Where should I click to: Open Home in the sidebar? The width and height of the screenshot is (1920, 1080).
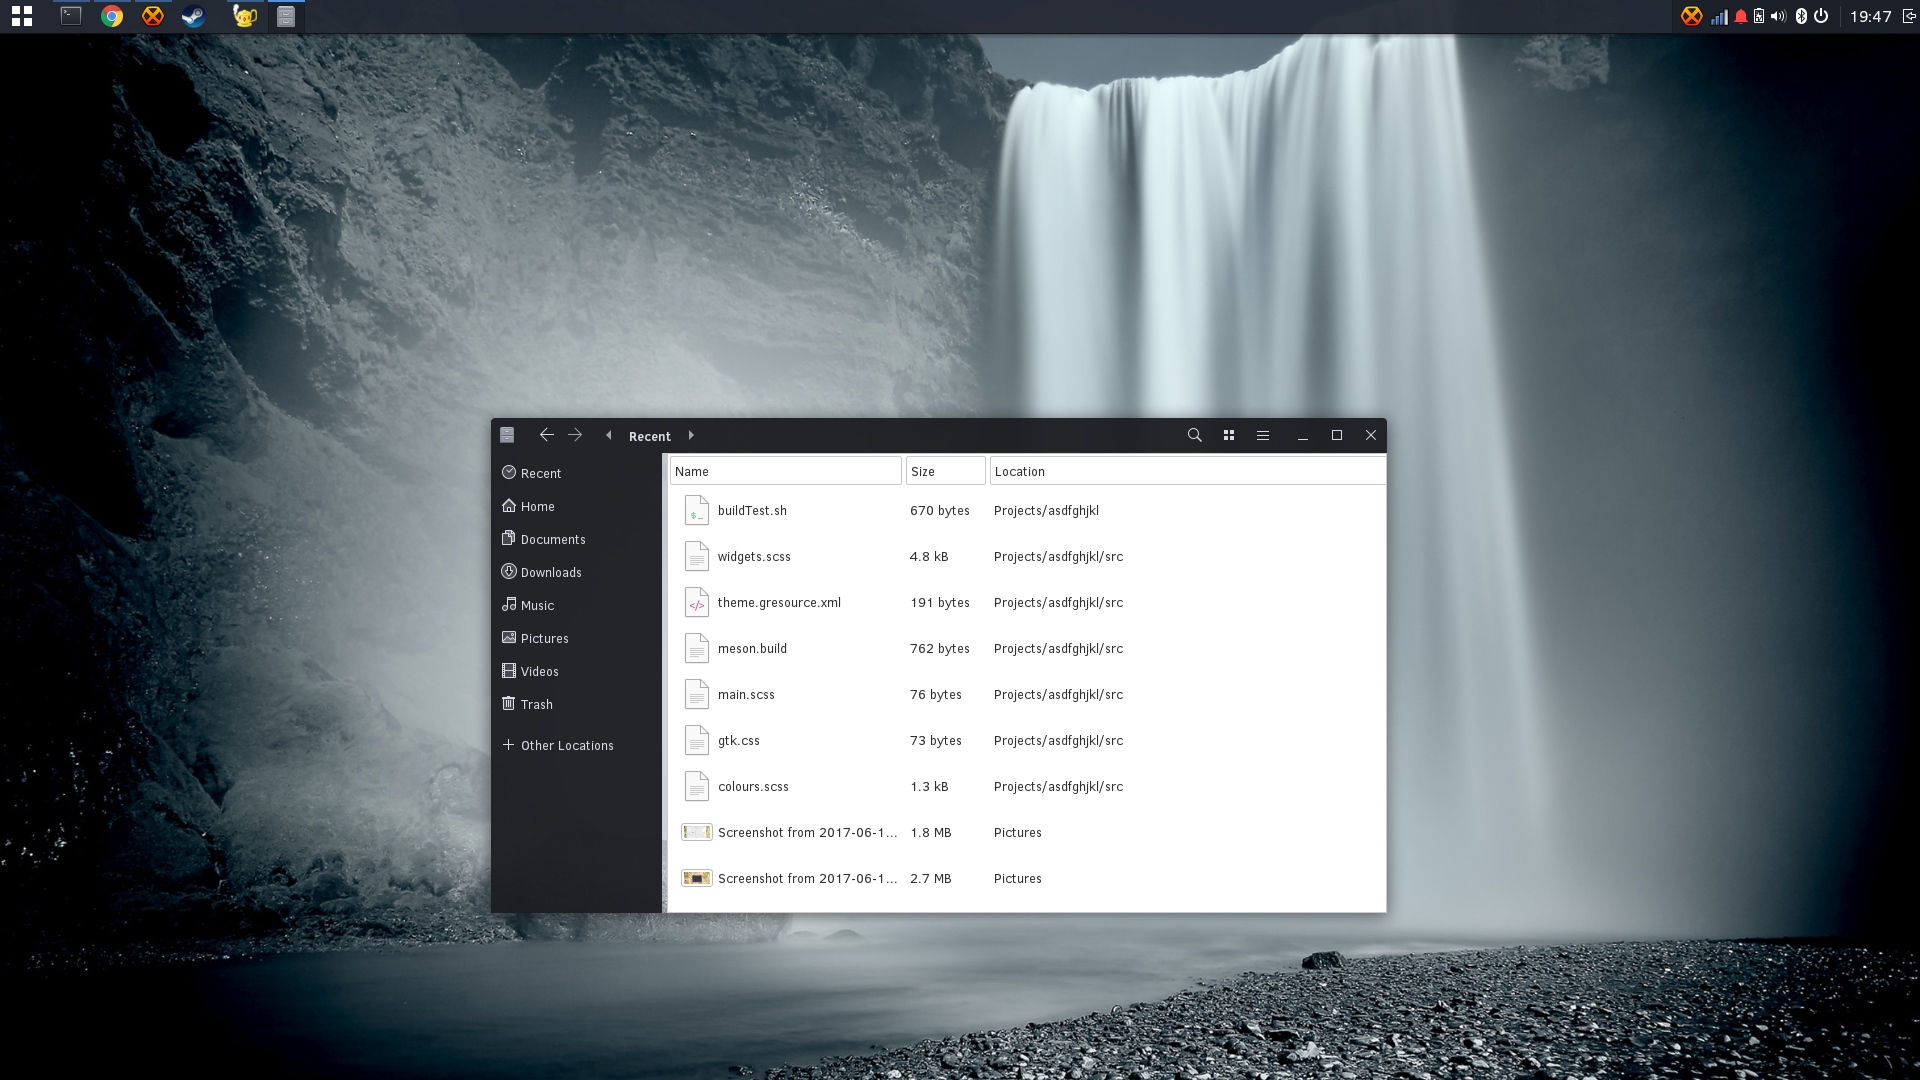click(x=576, y=506)
